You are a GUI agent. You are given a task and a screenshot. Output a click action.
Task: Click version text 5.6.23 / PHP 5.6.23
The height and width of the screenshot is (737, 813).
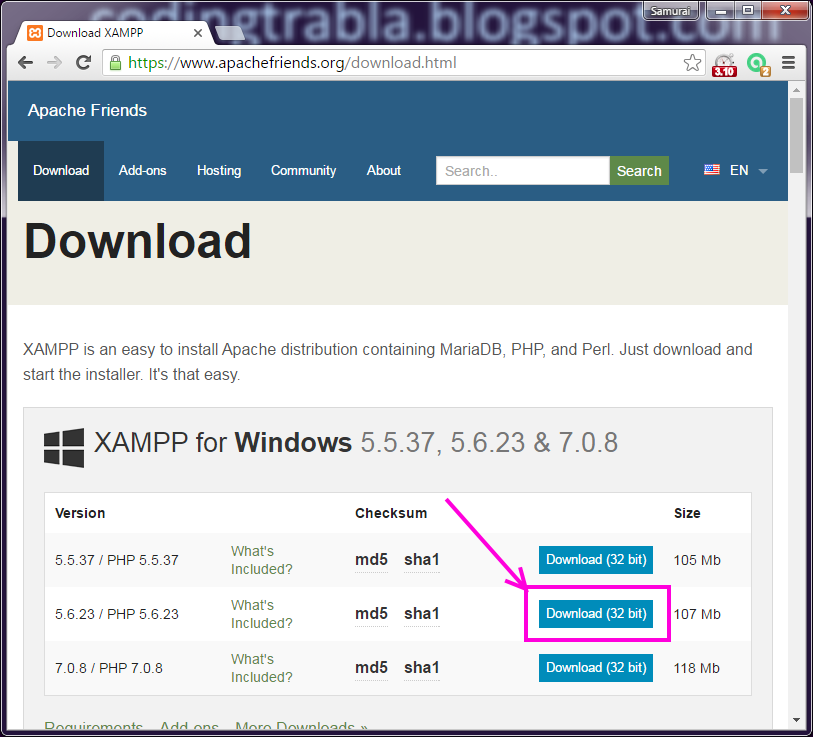click(x=117, y=615)
